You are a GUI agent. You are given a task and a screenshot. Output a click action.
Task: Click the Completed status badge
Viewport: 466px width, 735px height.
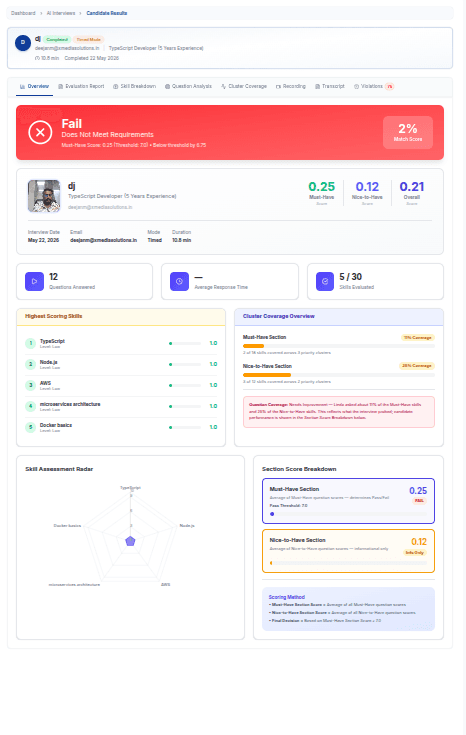(57, 39)
